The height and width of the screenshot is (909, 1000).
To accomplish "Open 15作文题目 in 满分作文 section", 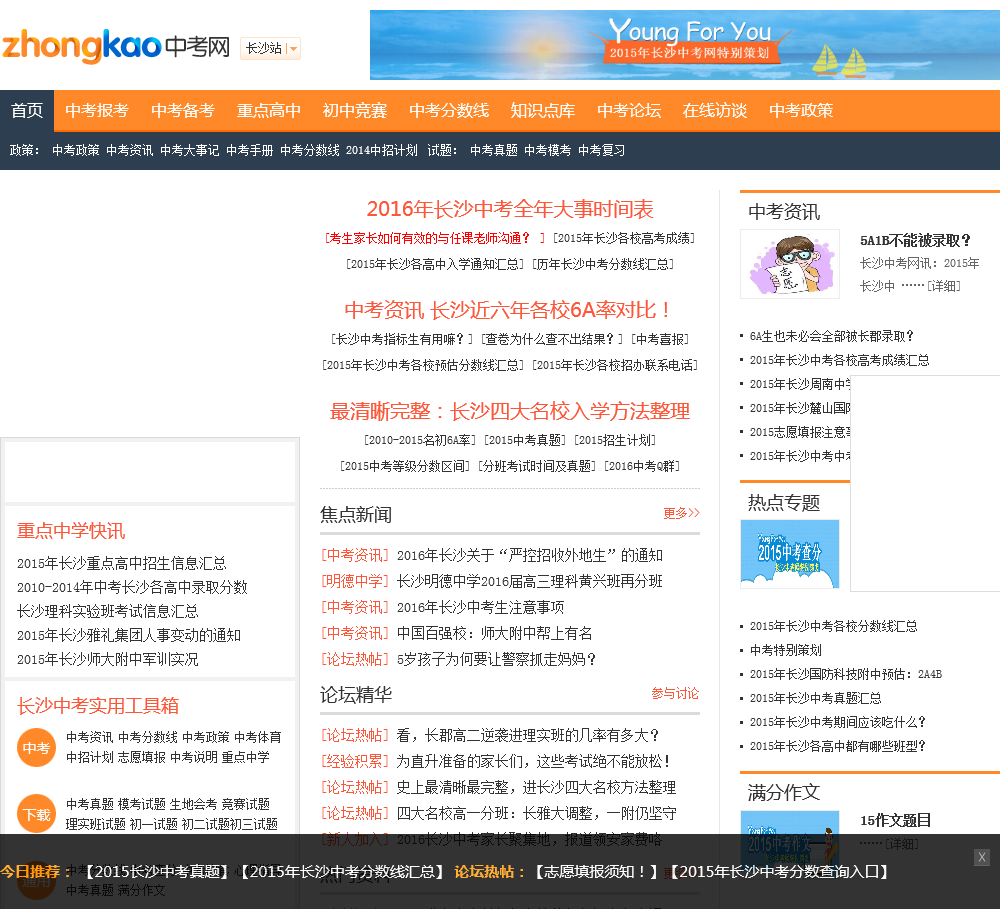I will click(x=895, y=820).
